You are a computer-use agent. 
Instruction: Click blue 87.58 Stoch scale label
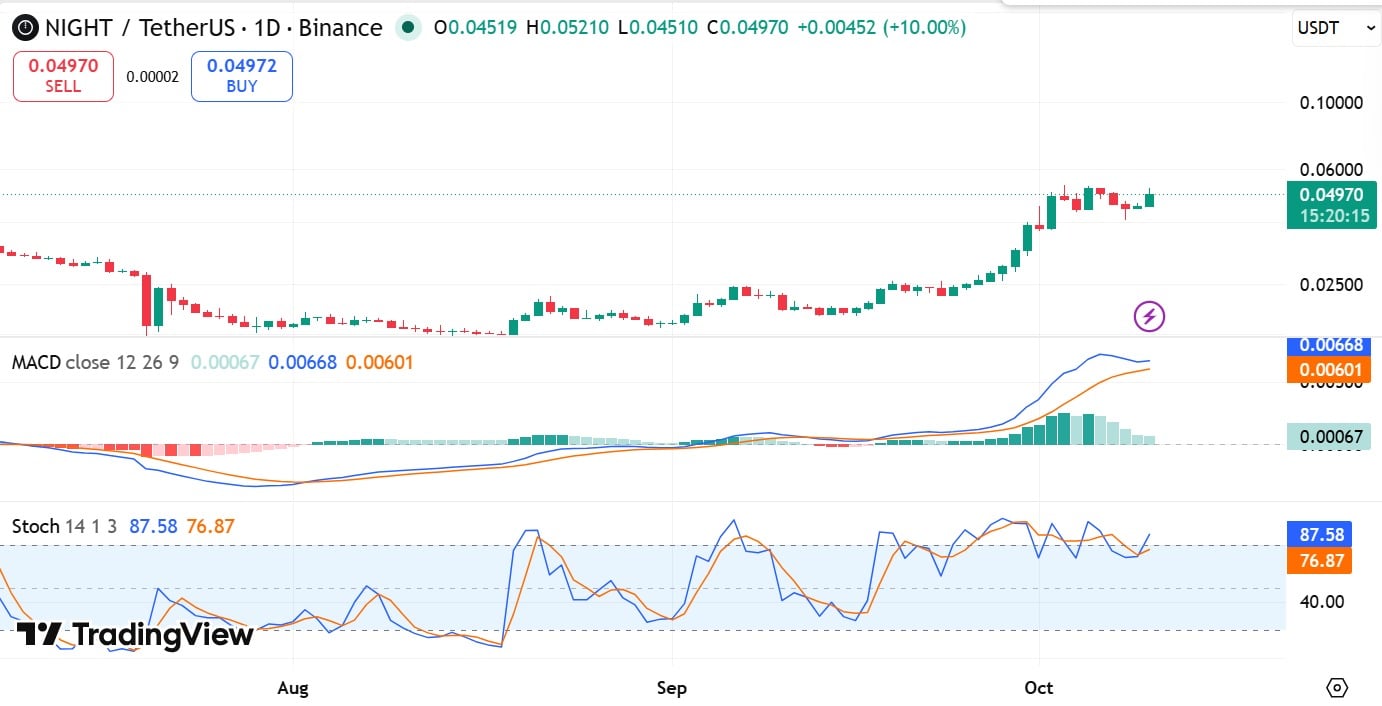coord(1319,535)
